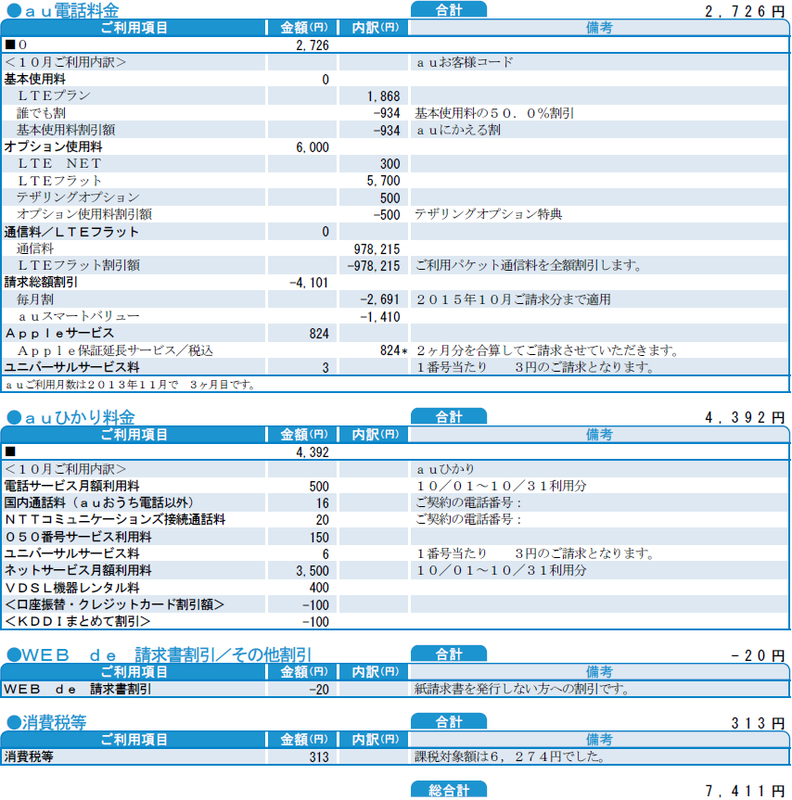Select the 合計 badge beside au電話料金
This screenshot has height=800, width=792.
(449, 9)
